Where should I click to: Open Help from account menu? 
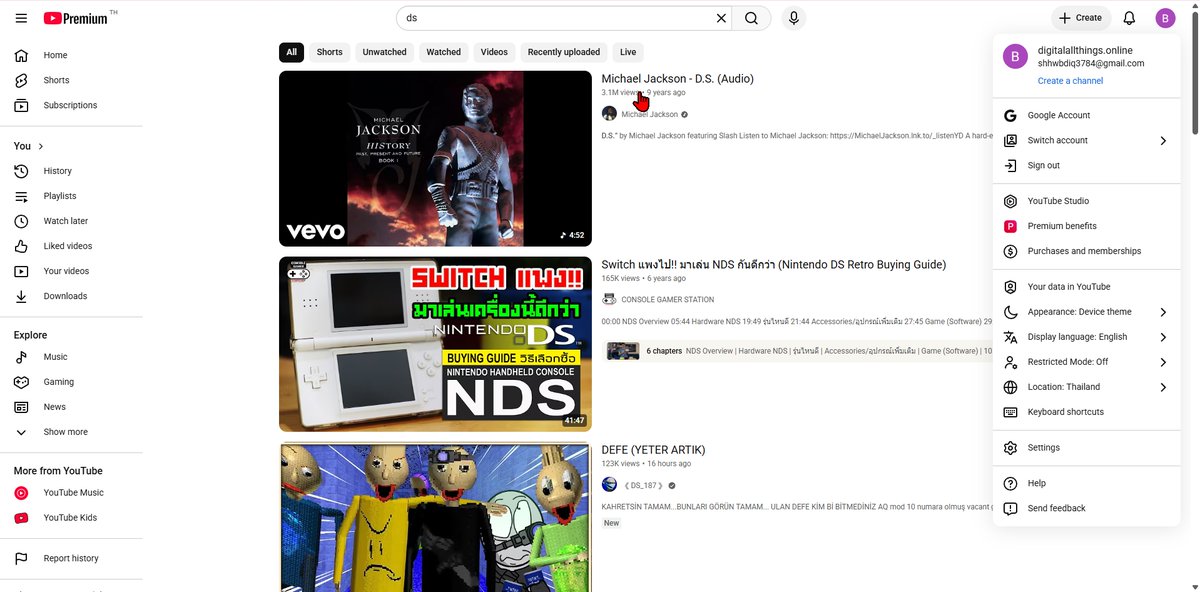tap(1087, 483)
